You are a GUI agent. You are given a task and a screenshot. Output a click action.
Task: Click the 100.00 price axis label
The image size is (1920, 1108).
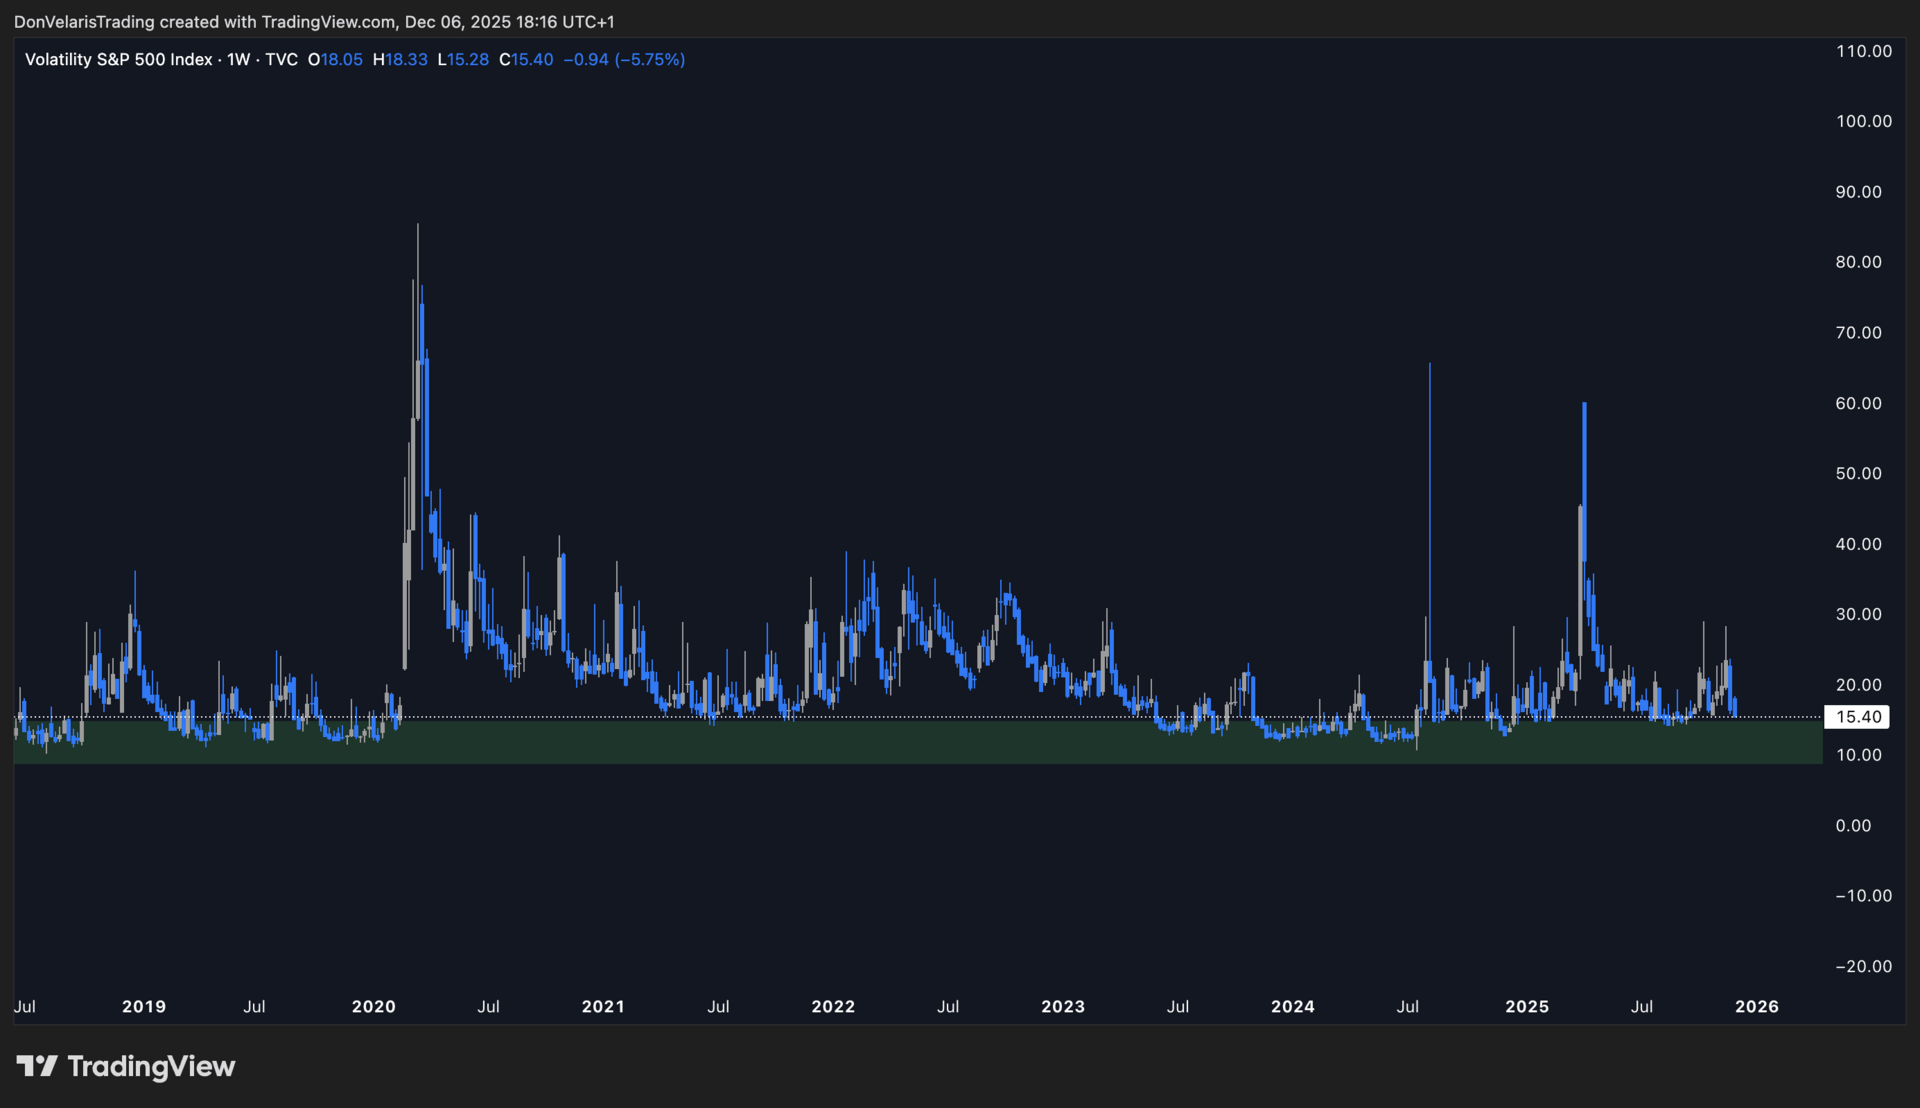(1864, 121)
